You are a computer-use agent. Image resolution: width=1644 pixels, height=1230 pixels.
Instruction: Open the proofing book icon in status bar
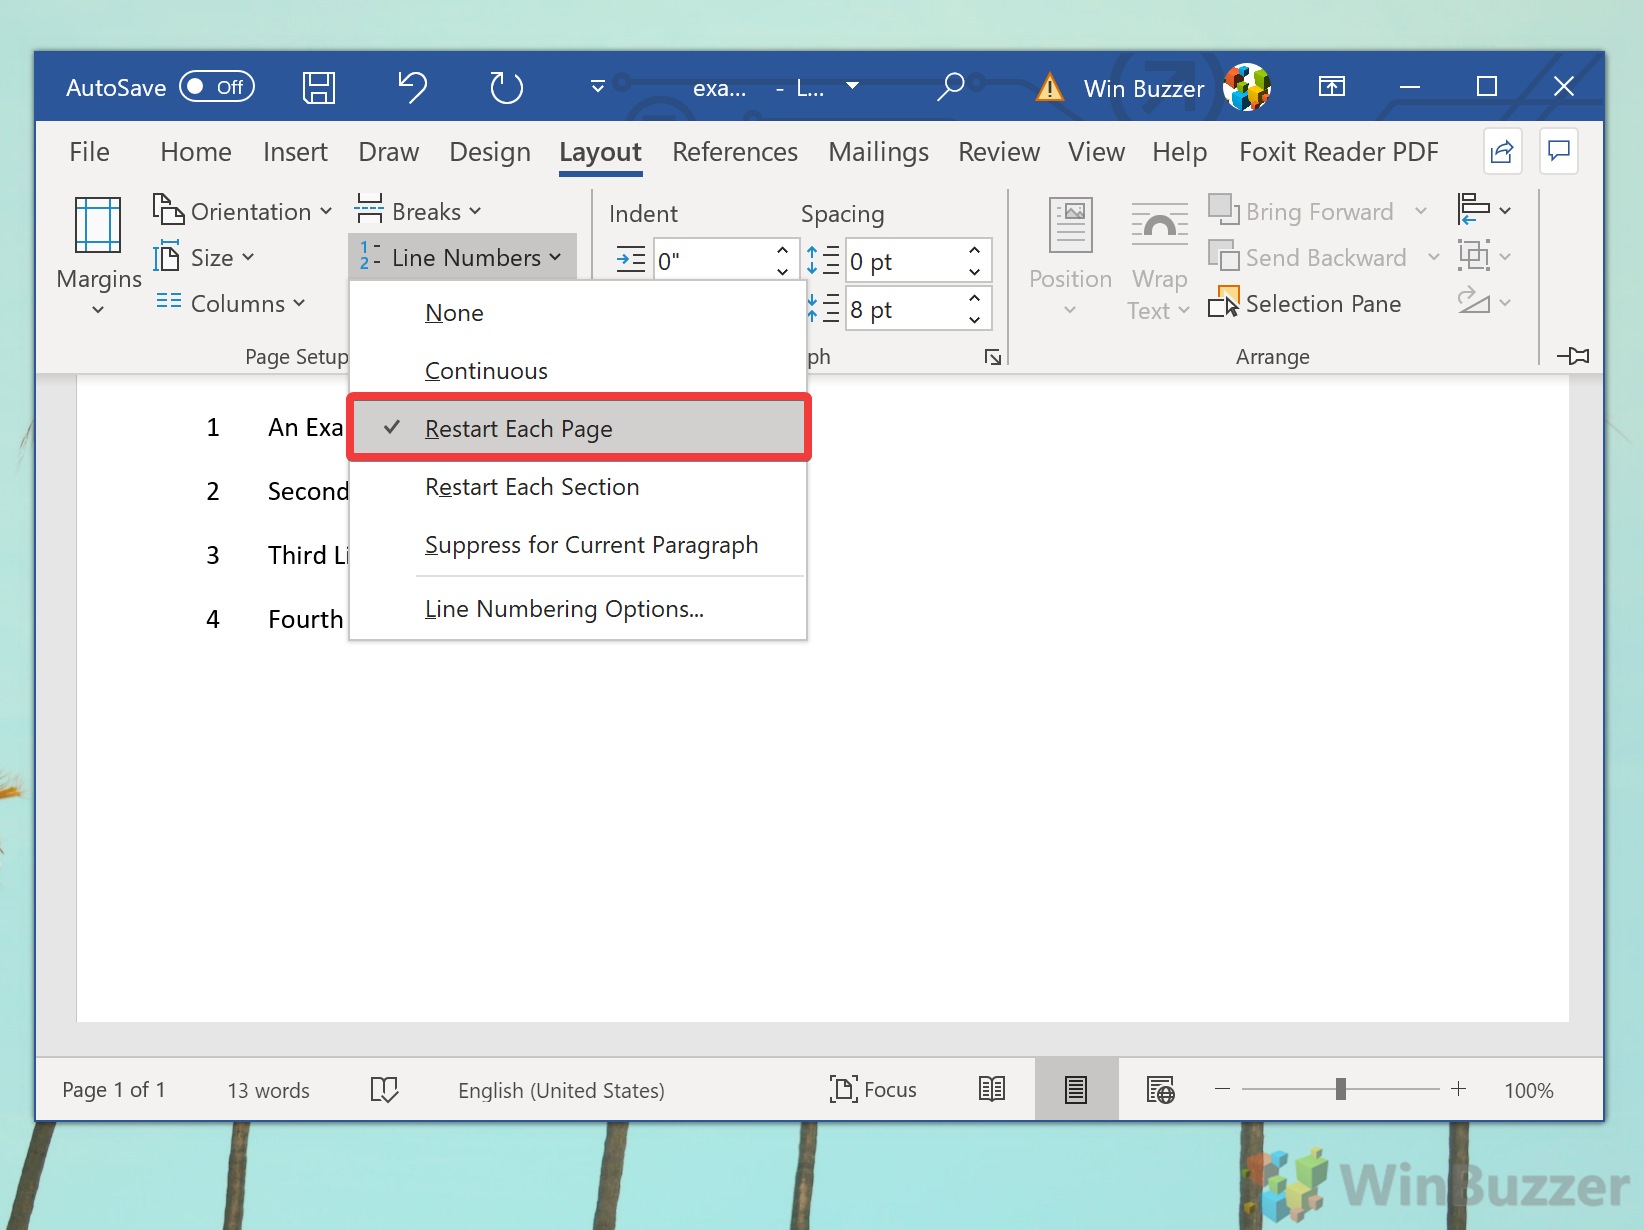384,1090
